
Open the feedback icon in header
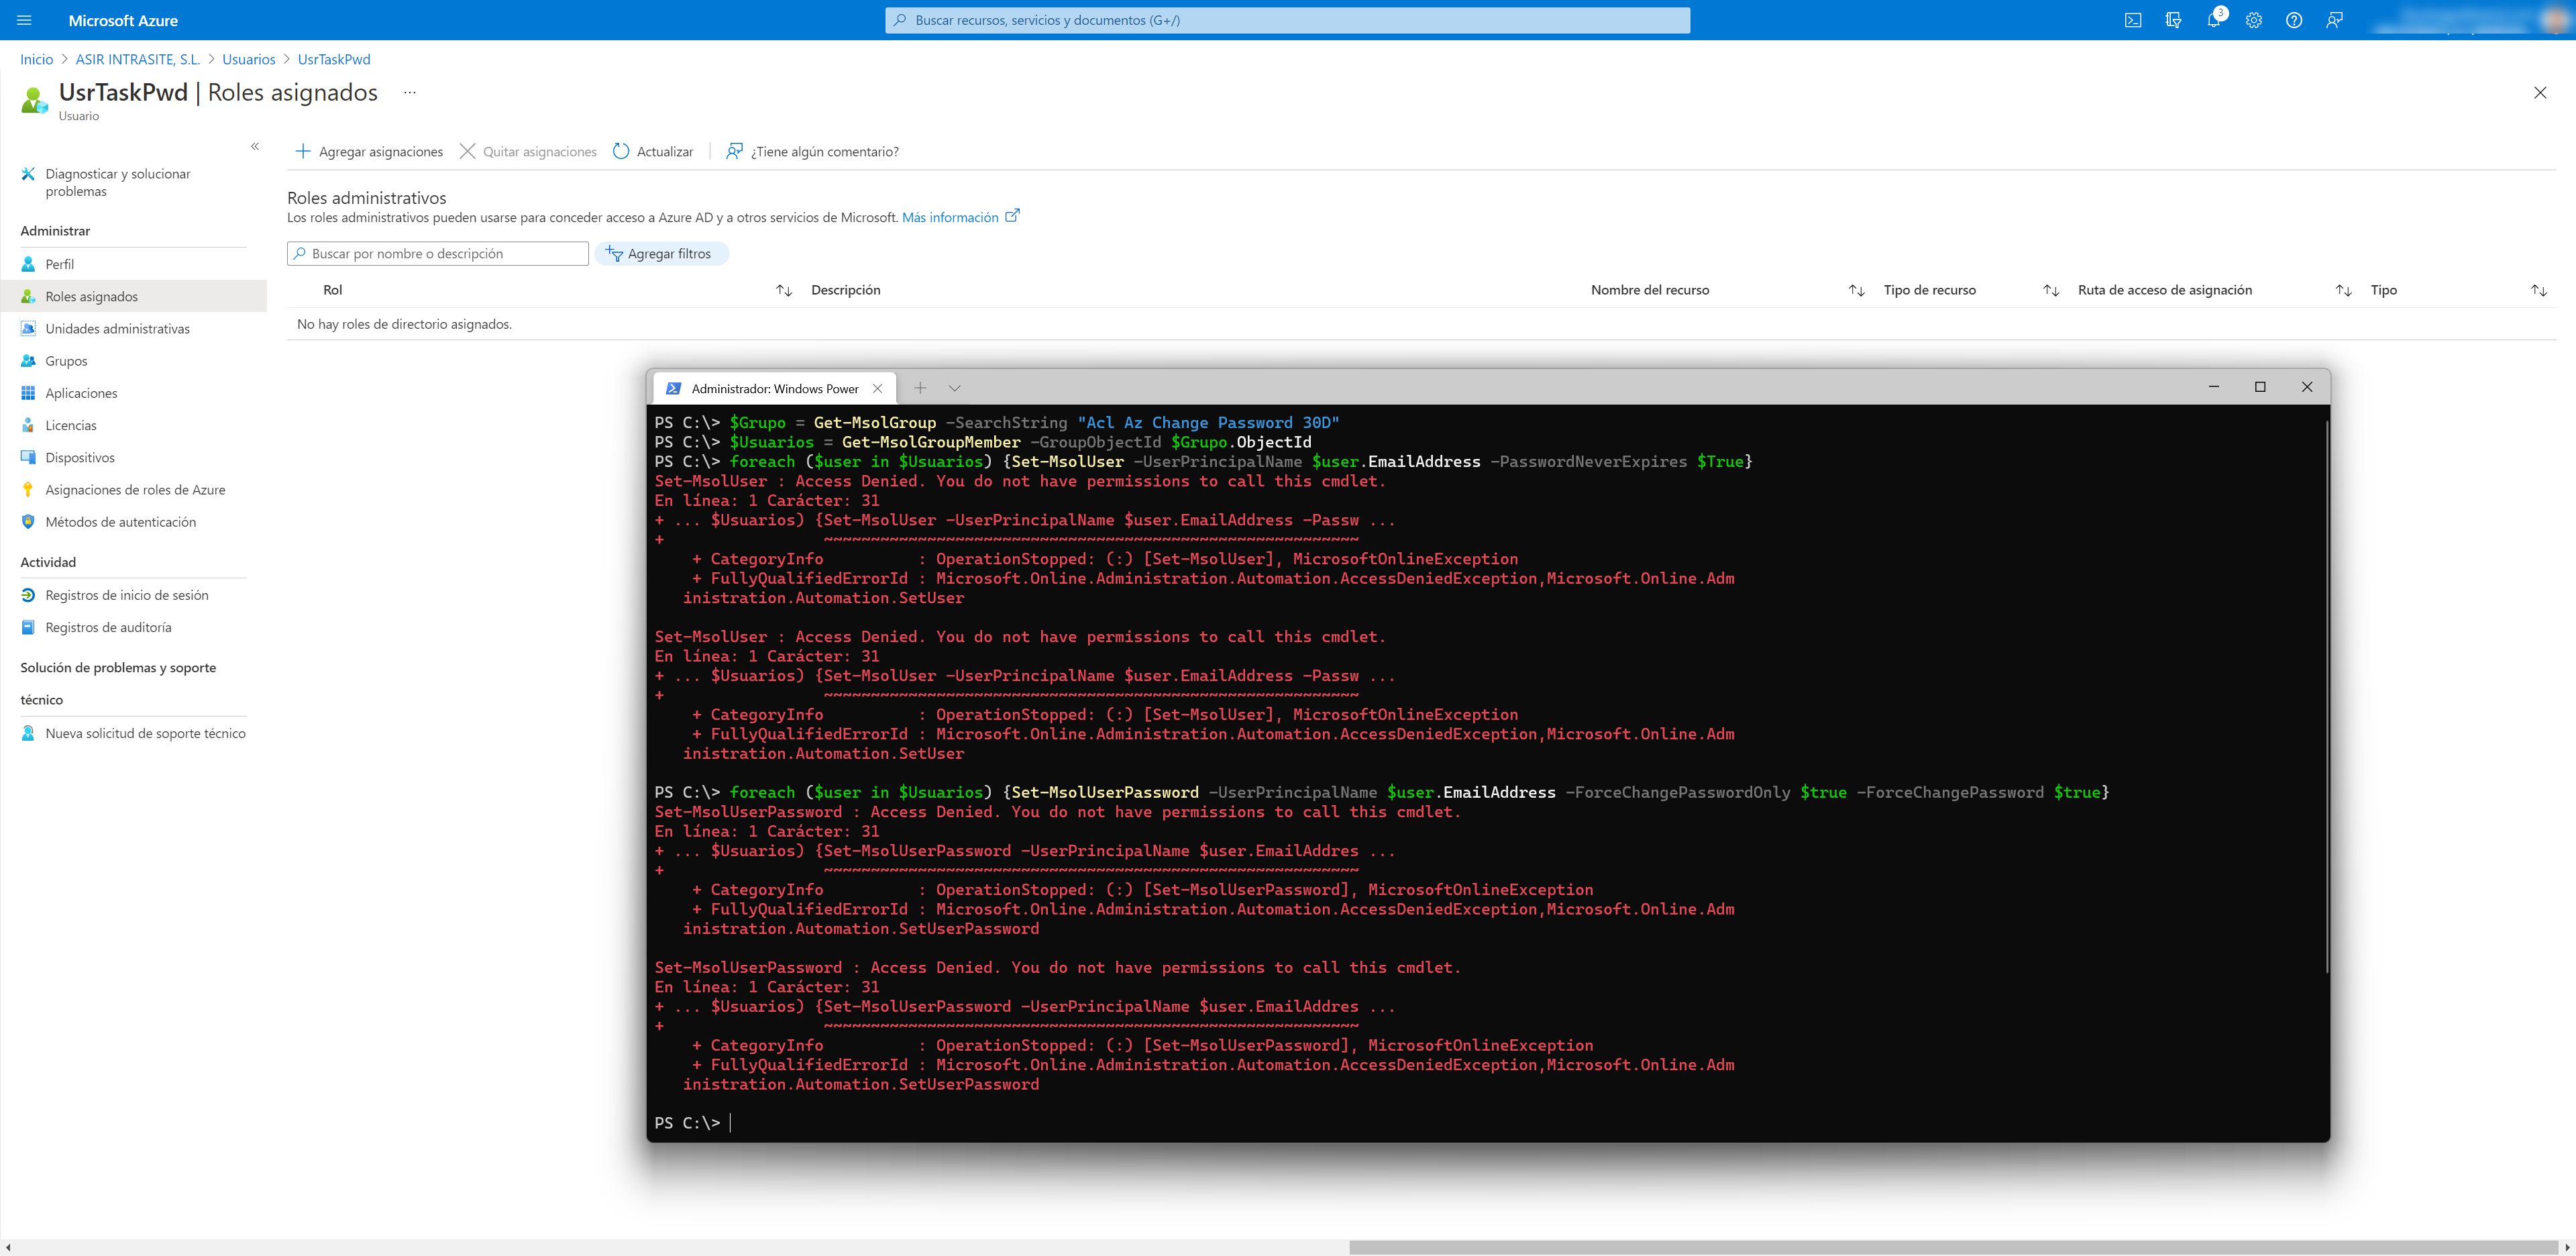[2334, 20]
